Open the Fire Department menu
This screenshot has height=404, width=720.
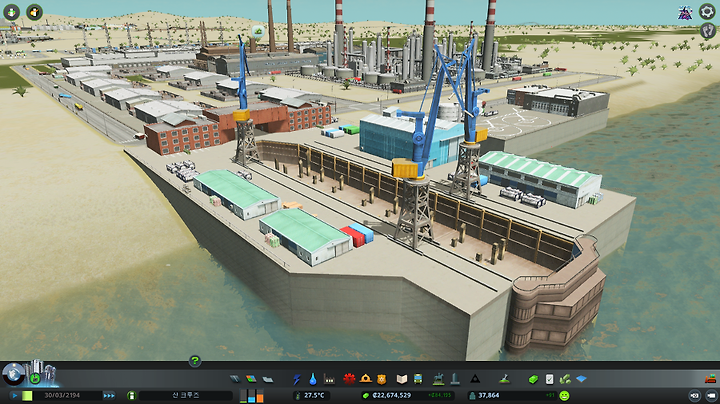point(366,379)
